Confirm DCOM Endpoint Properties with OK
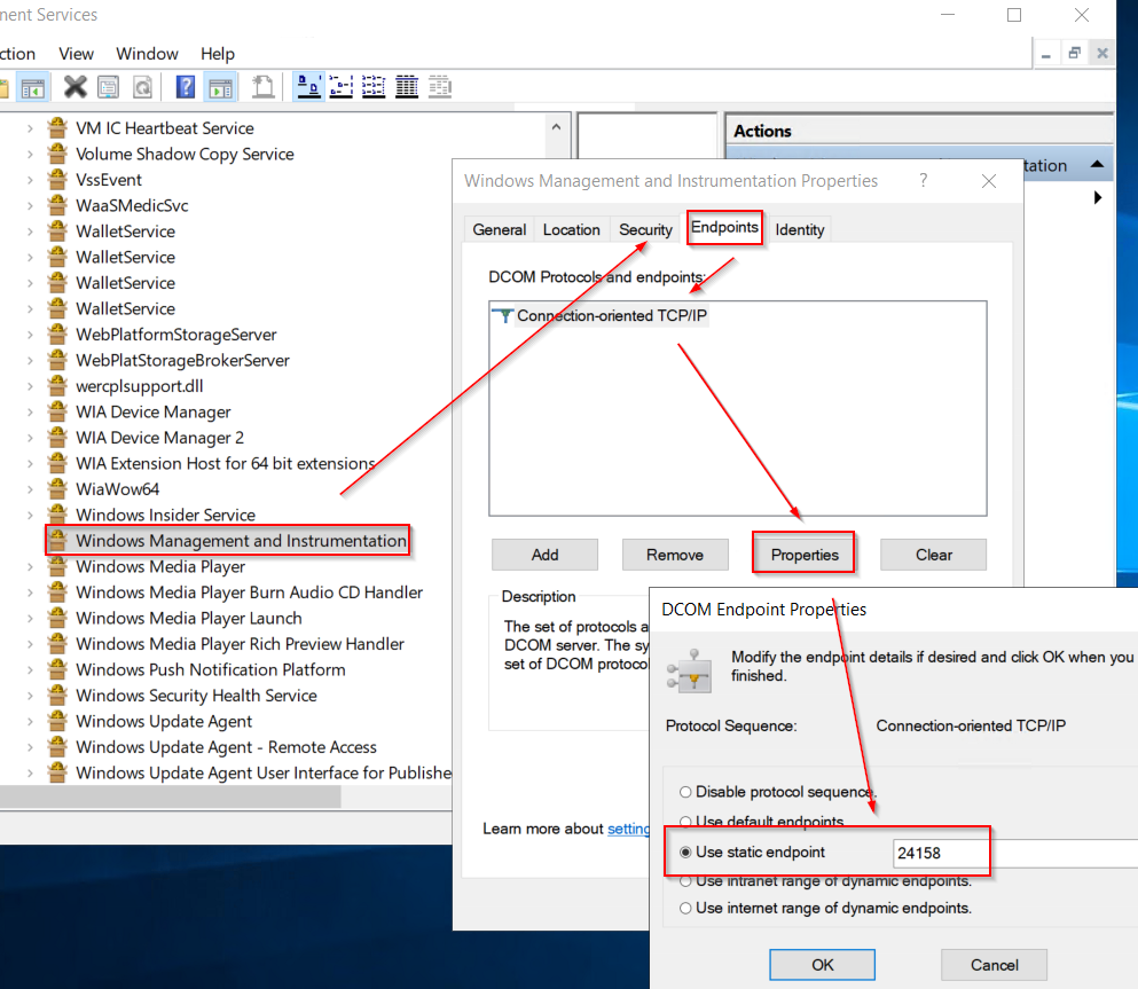The height and width of the screenshot is (989, 1138). [822, 965]
